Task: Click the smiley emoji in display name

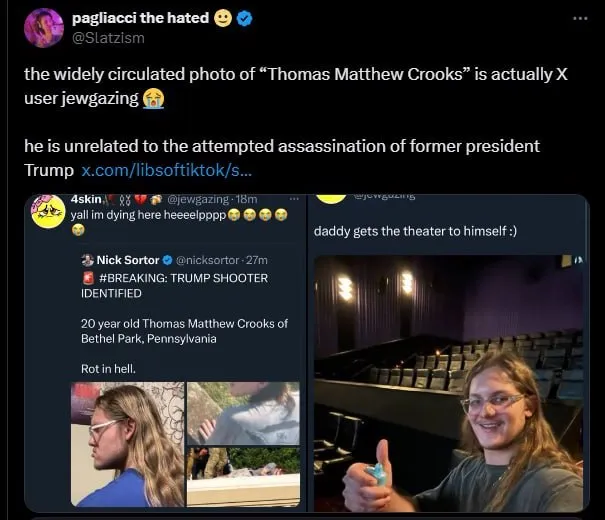Action: tap(224, 18)
